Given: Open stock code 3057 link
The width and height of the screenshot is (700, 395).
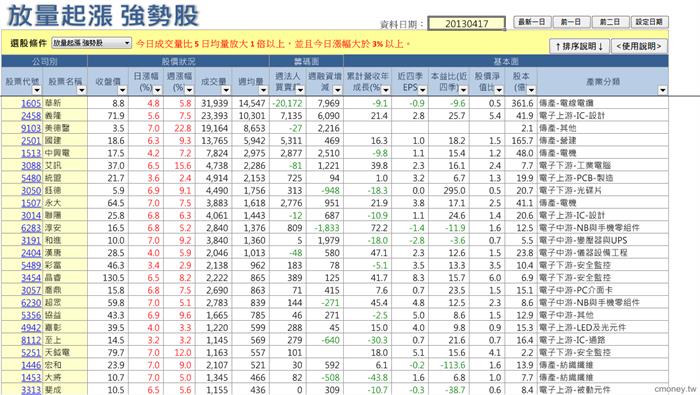Looking at the screenshot, I should [x=31, y=290].
